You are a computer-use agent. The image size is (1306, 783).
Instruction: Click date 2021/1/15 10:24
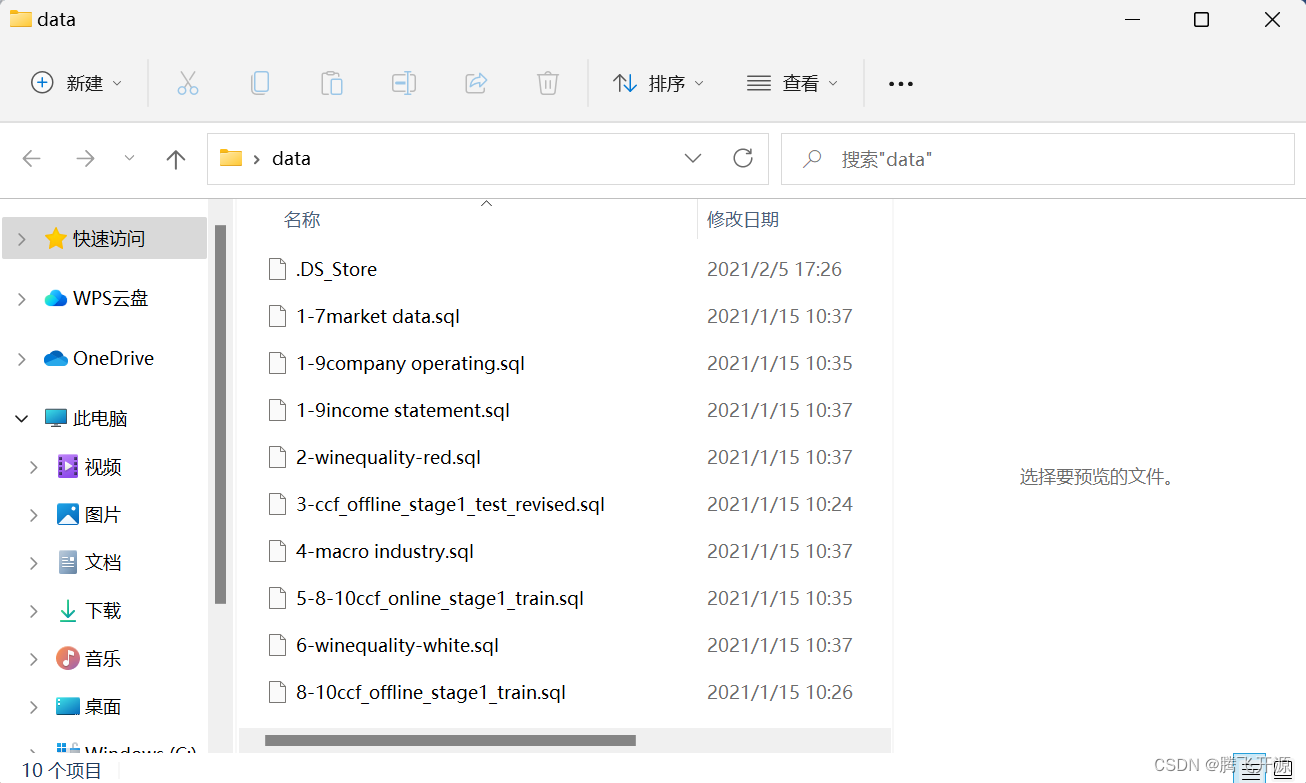pos(780,504)
